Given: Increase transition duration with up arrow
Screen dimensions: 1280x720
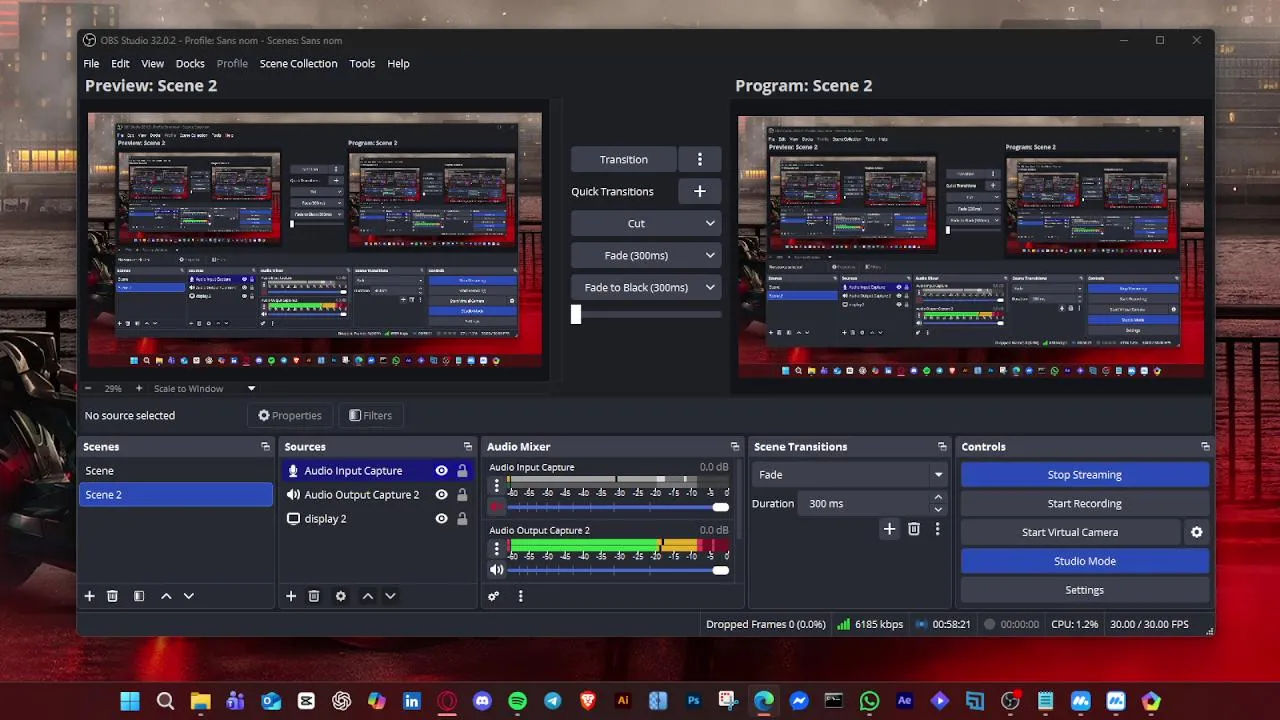Looking at the screenshot, I should [x=938, y=497].
